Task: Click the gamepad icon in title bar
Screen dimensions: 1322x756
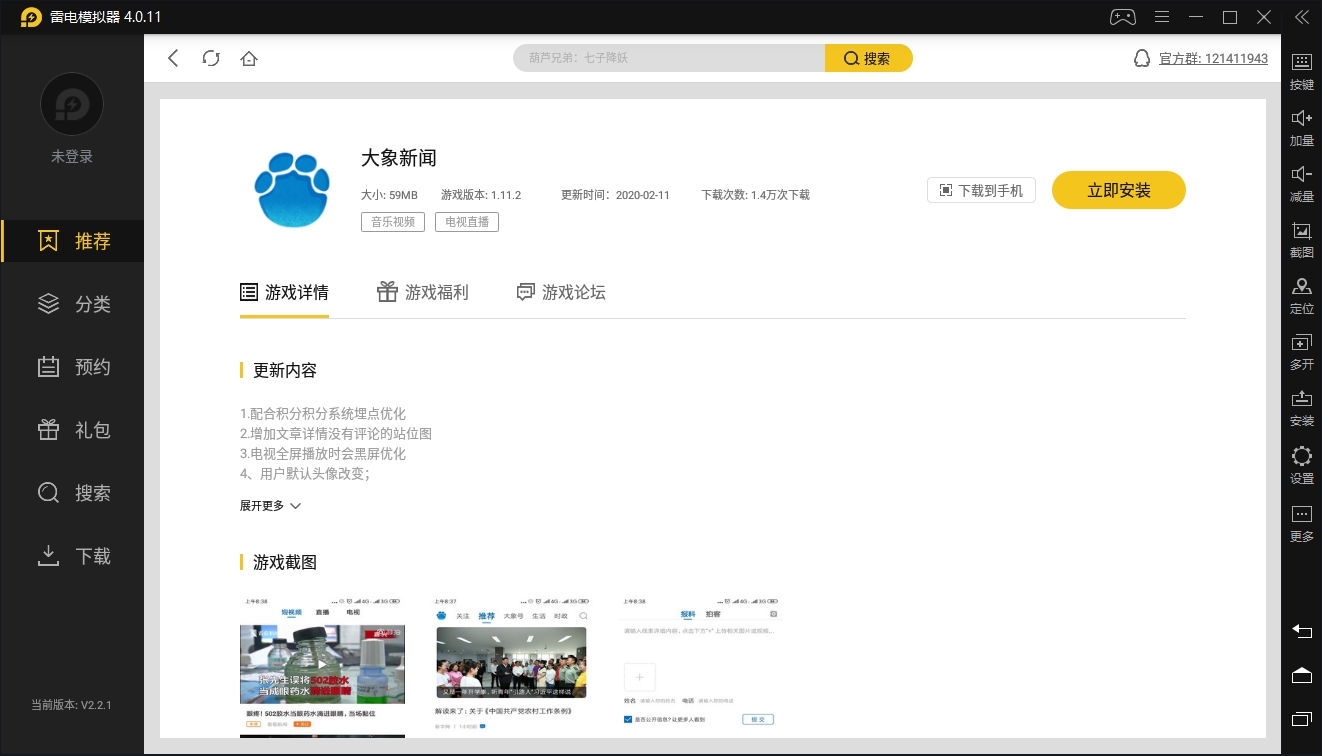Action: point(1122,17)
